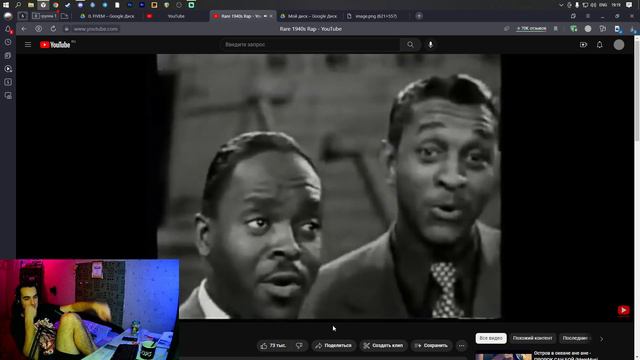
Task: Go back with browser back arrow
Action: 24,29
